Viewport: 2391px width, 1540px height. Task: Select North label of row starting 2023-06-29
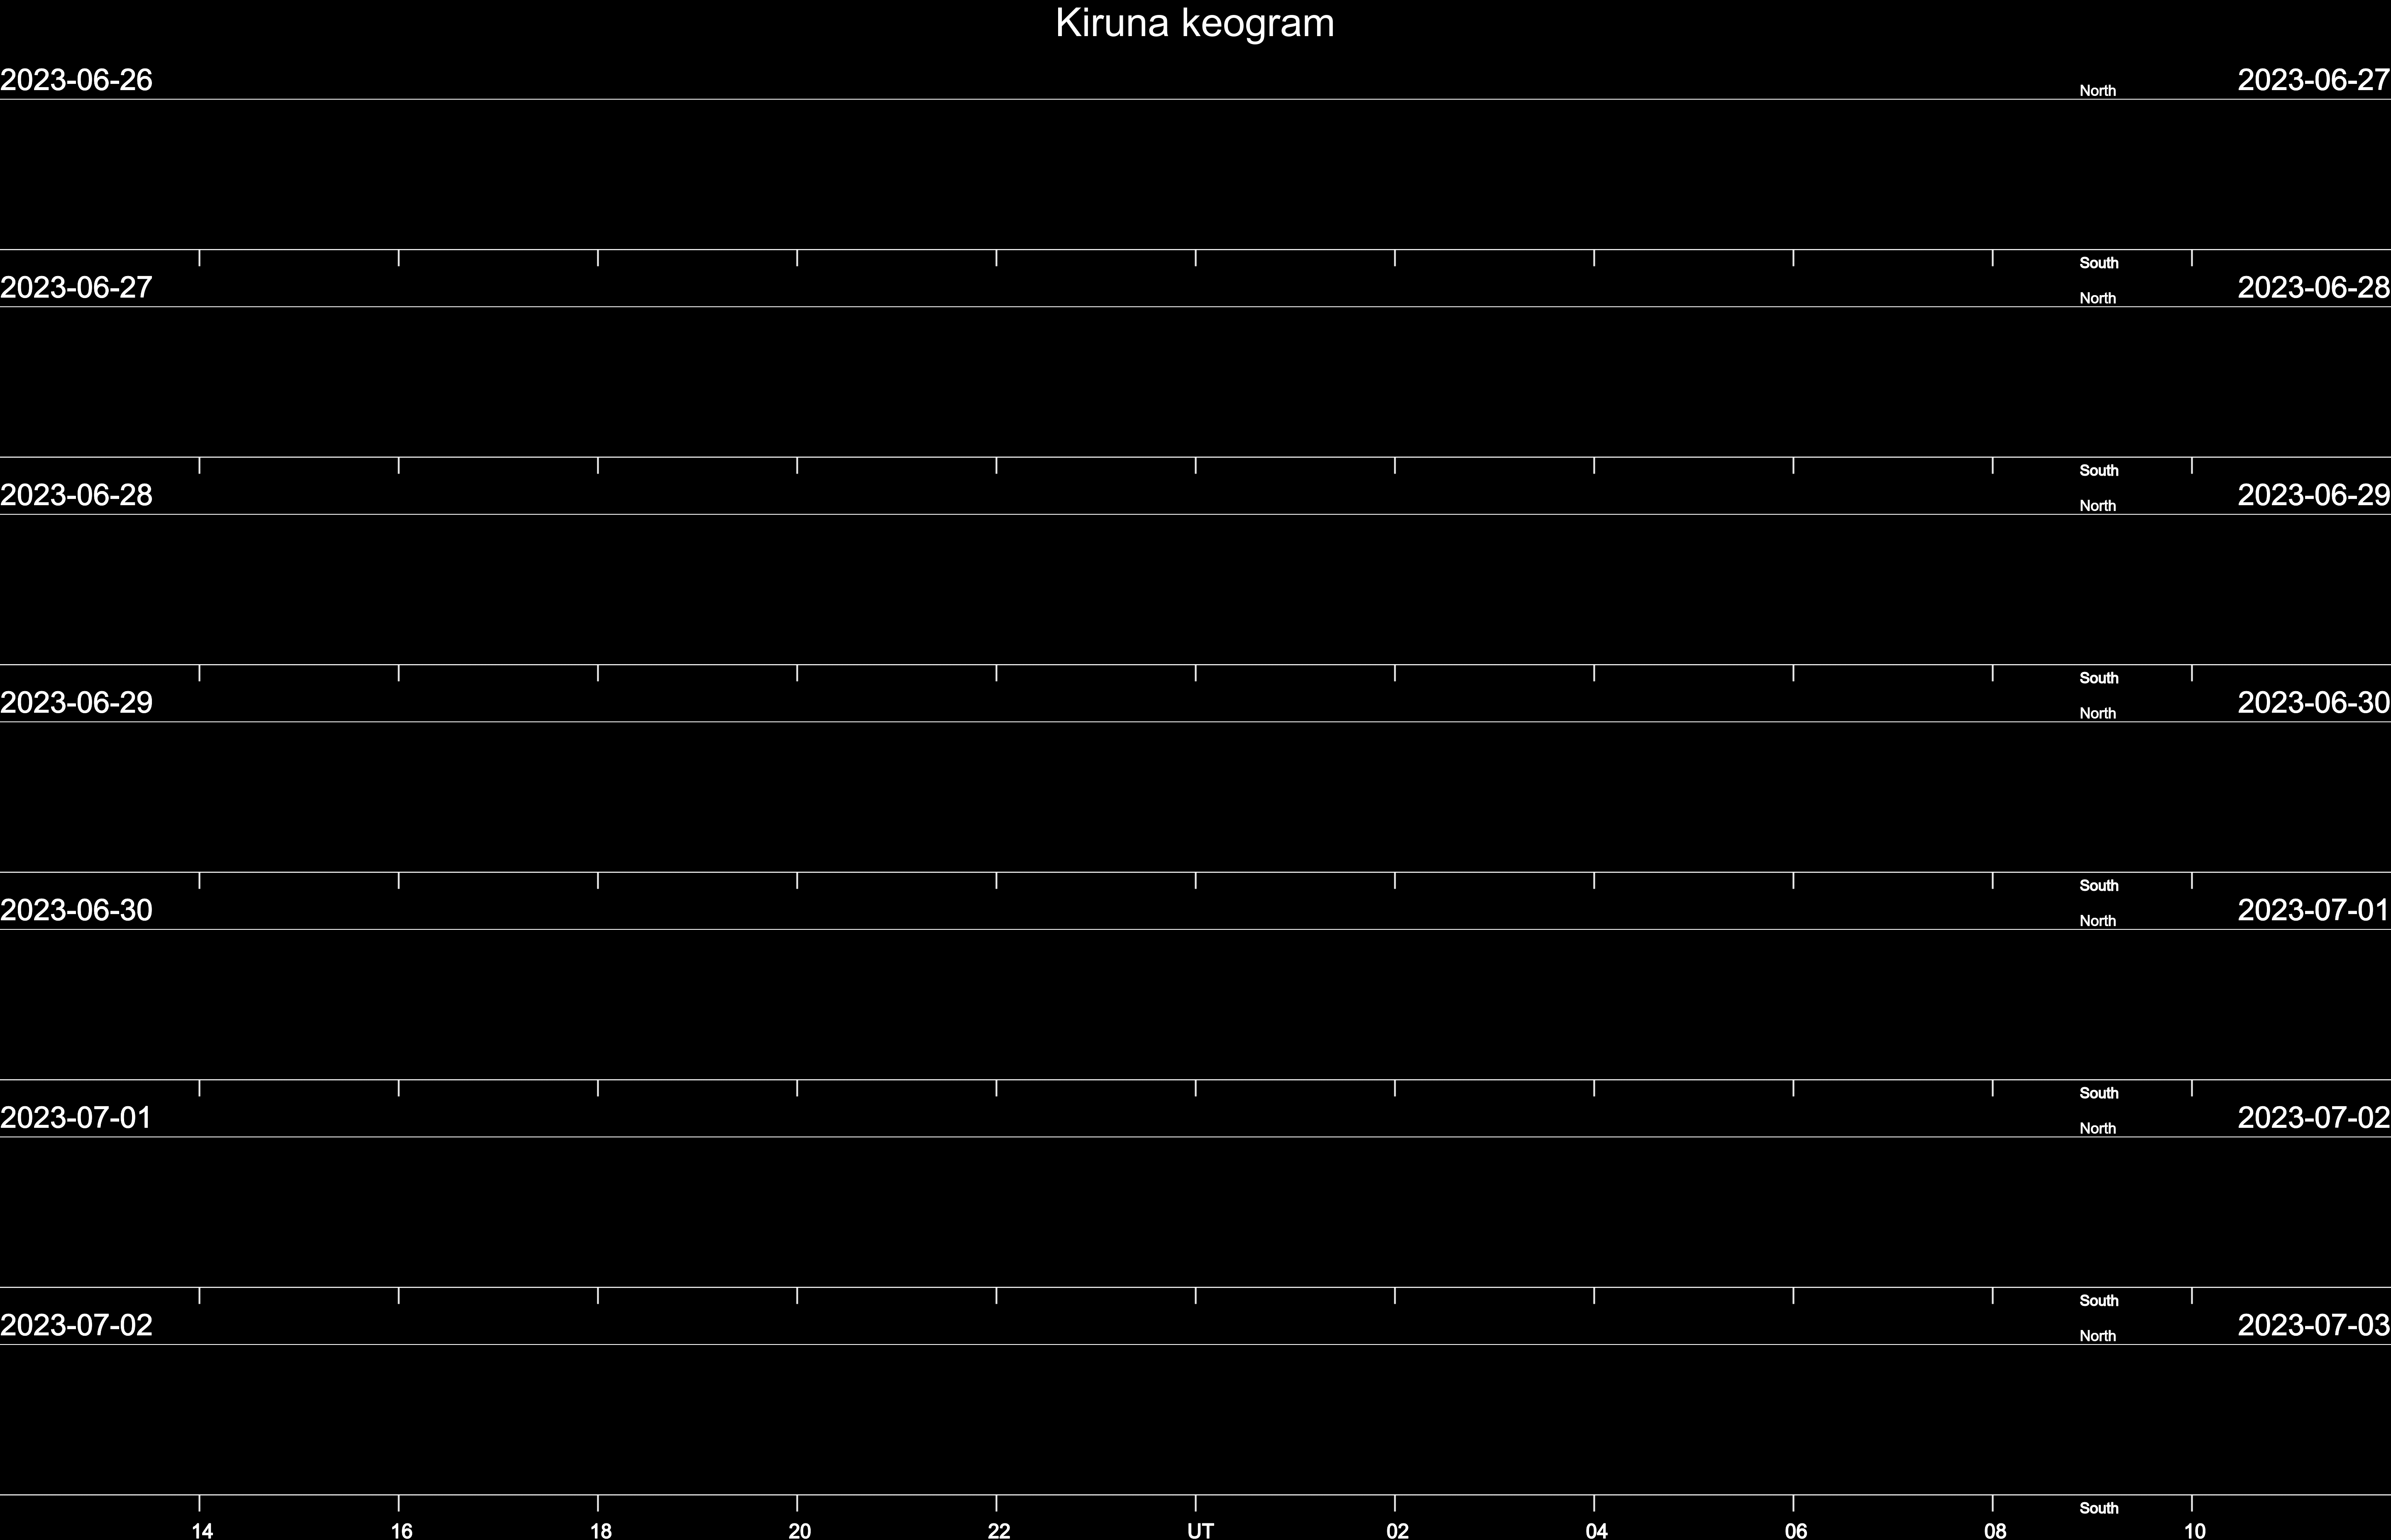2097,713
